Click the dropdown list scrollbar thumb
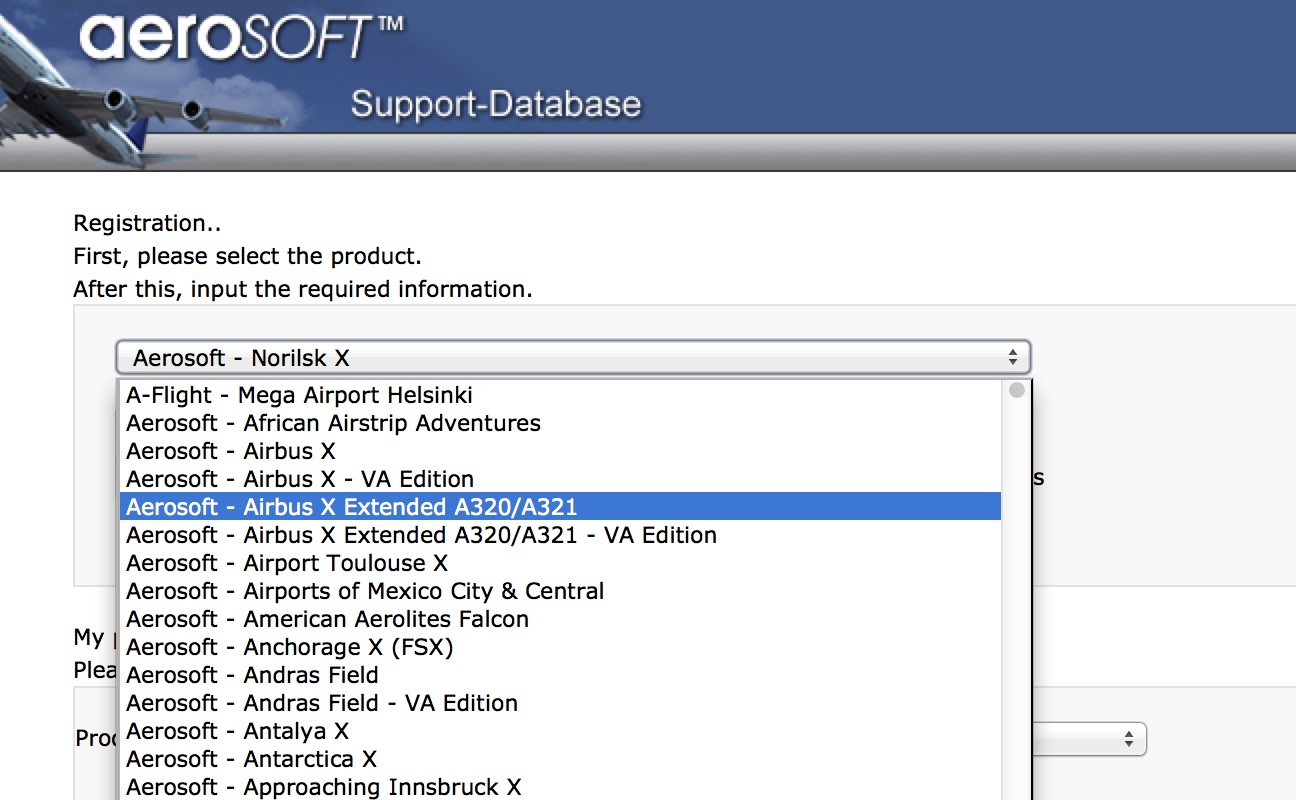Screen dimensions: 1296x800 (x=1017, y=390)
